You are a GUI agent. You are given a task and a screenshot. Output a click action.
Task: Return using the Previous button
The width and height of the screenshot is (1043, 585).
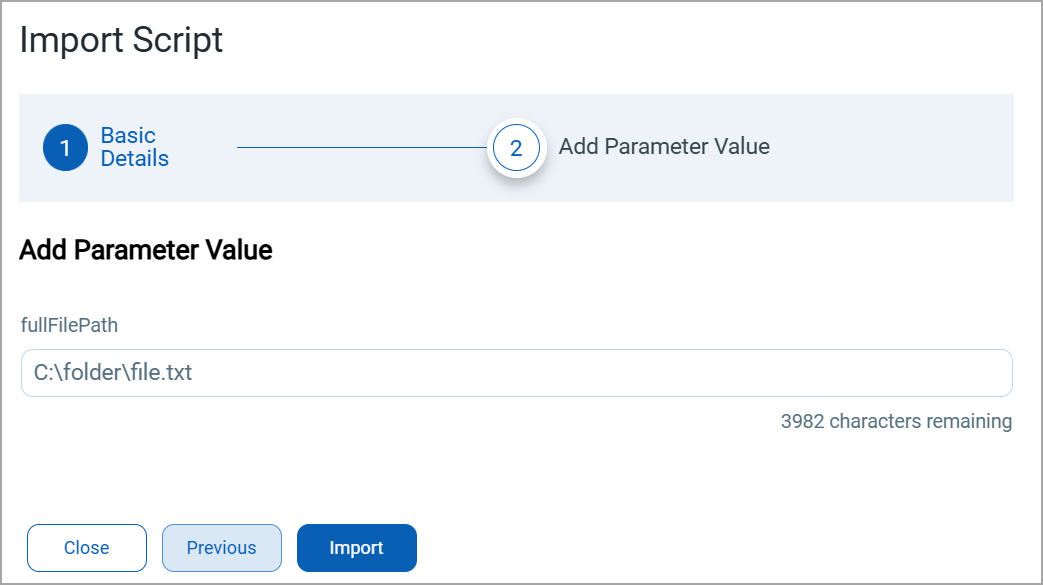(x=221, y=548)
